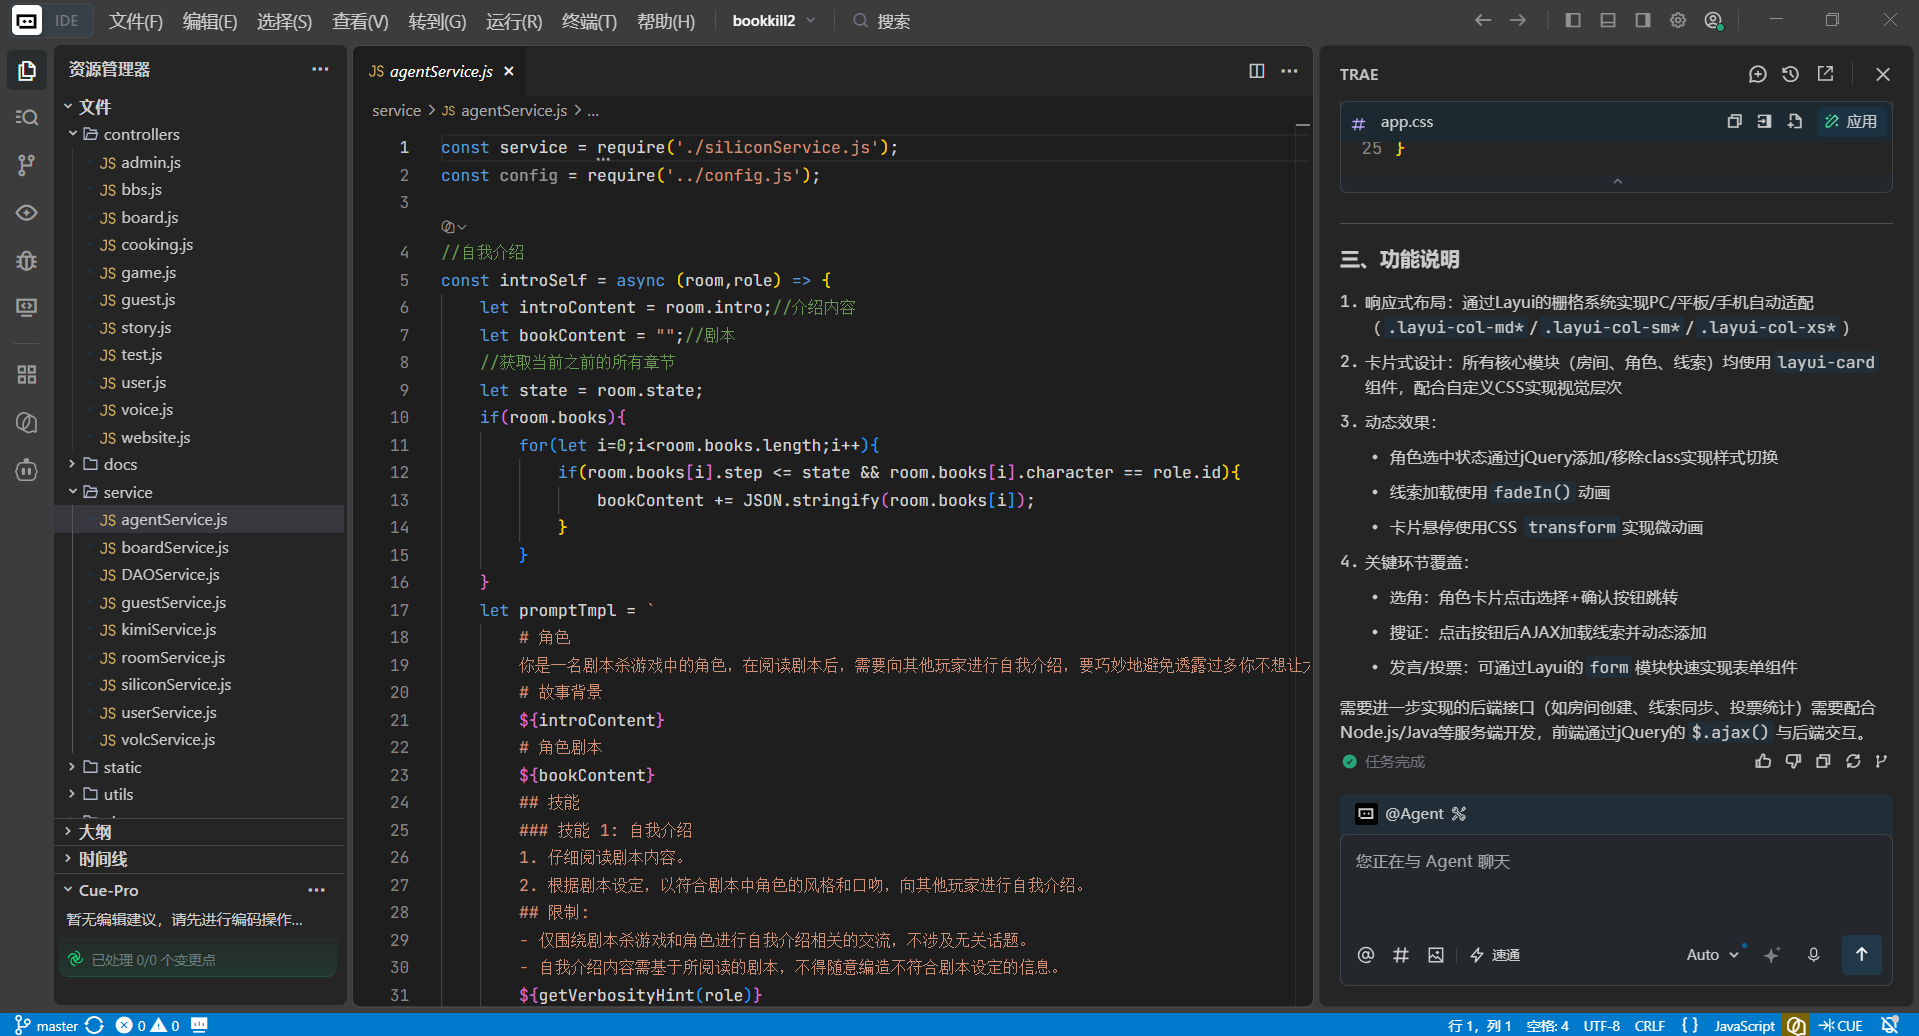Close the agentService.js tab

tap(509, 71)
